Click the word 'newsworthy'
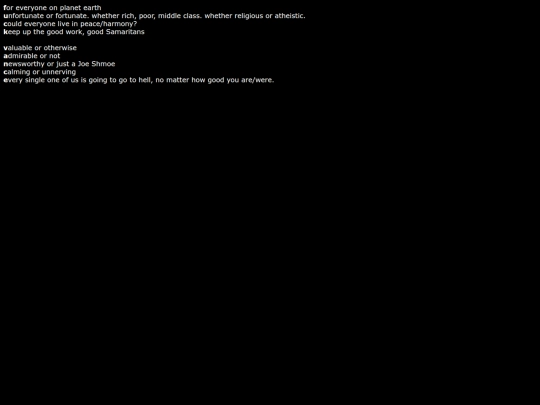Image resolution: width=540 pixels, height=405 pixels. 24,64
